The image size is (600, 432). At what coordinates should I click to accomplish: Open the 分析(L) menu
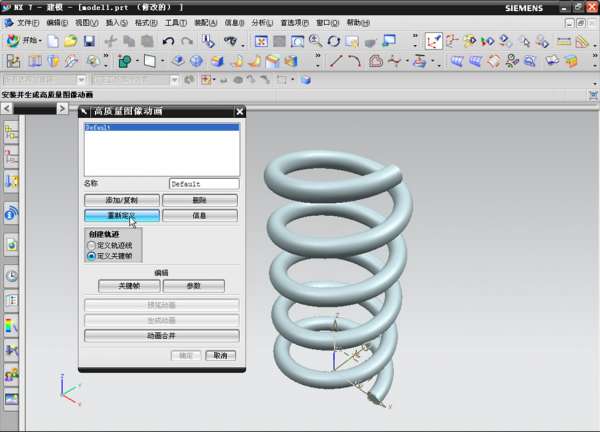tap(261, 22)
